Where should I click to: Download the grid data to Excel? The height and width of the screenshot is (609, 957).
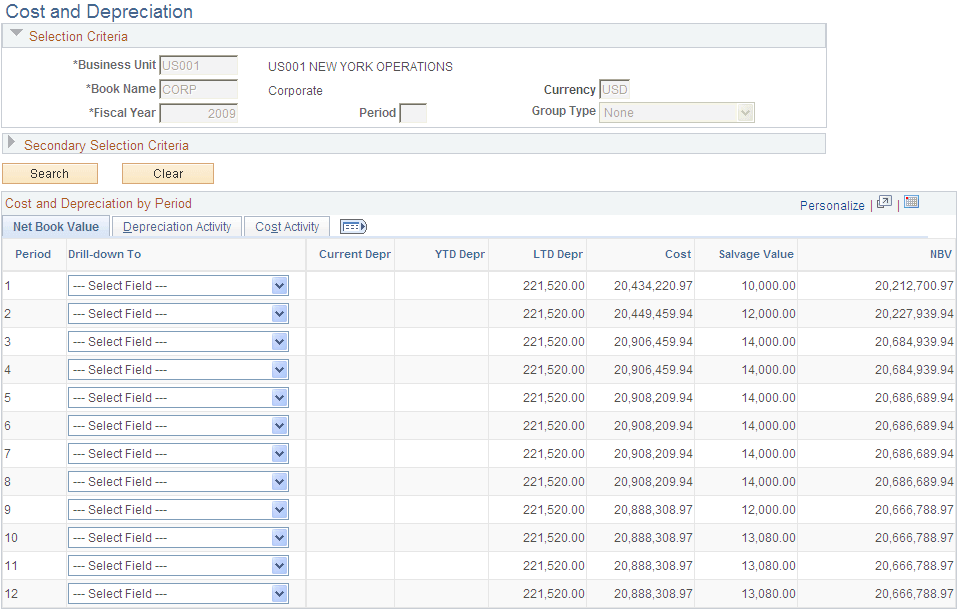coord(910,201)
